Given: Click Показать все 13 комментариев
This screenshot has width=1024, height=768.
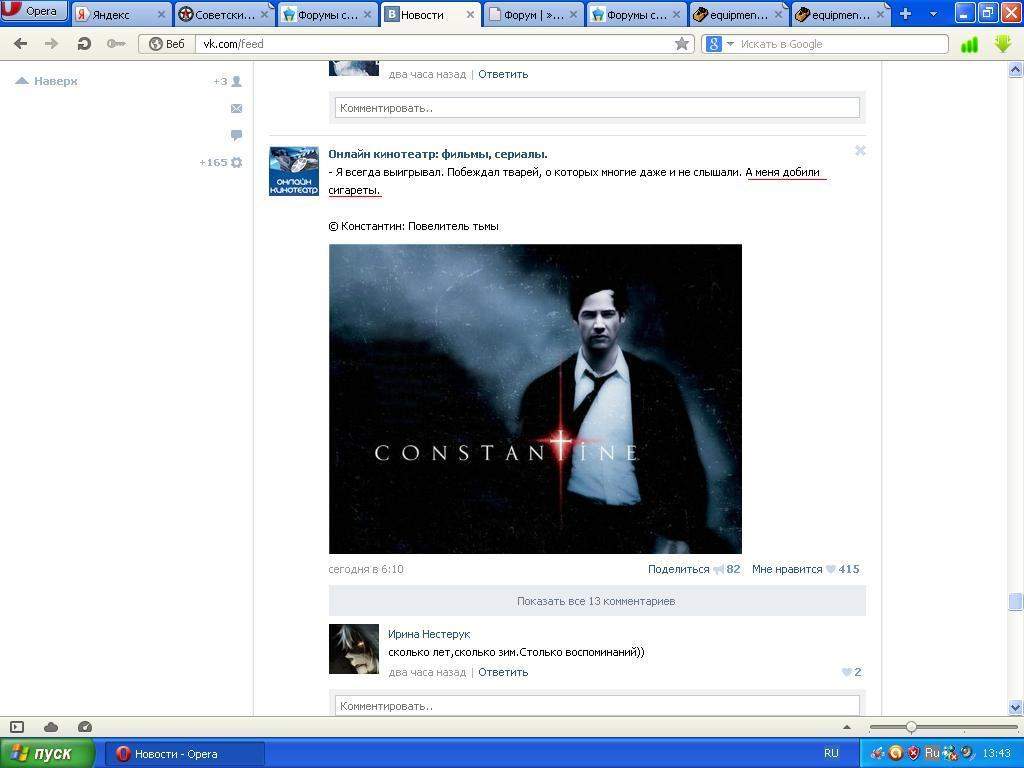Looking at the screenshot, I should pyautogui.click(x=596, y=601).
